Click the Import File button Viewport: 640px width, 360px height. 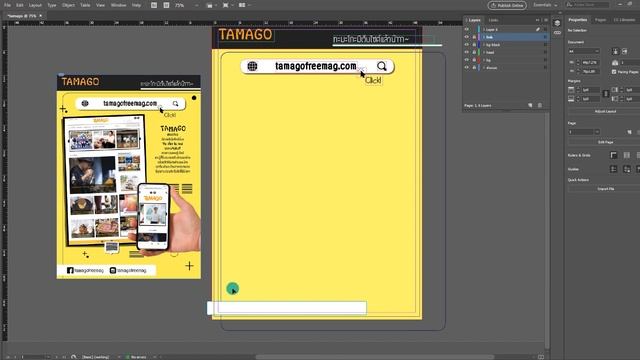605,189
